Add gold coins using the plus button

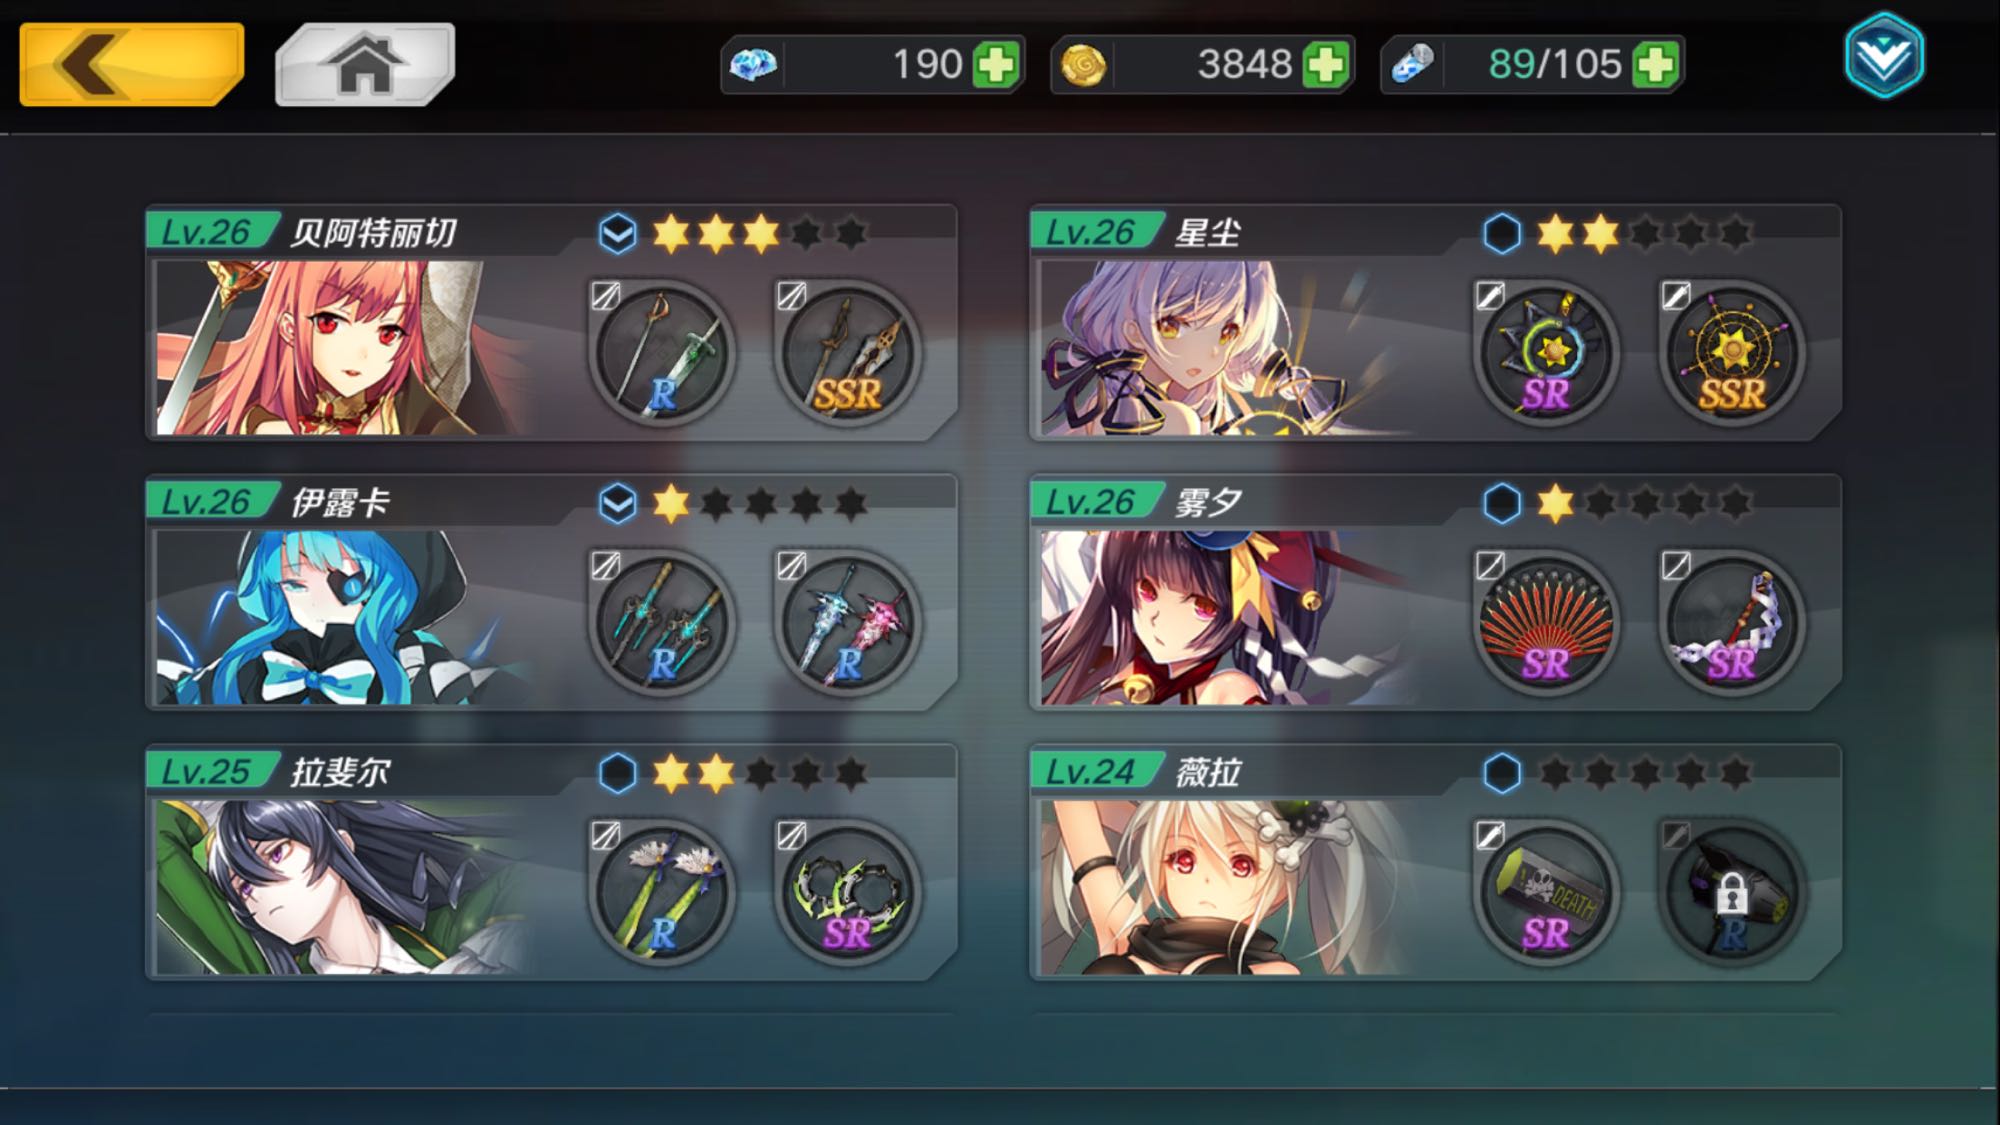pyautogui.click(x=1326, y=65)
